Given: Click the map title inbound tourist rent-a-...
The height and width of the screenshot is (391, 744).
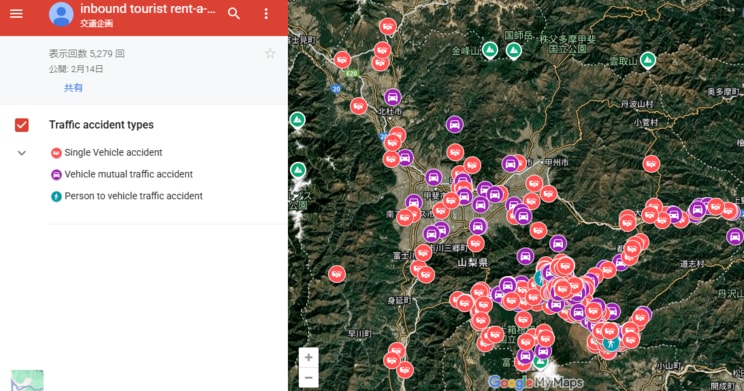Looking at the screenshot, I should click(148, 9).
